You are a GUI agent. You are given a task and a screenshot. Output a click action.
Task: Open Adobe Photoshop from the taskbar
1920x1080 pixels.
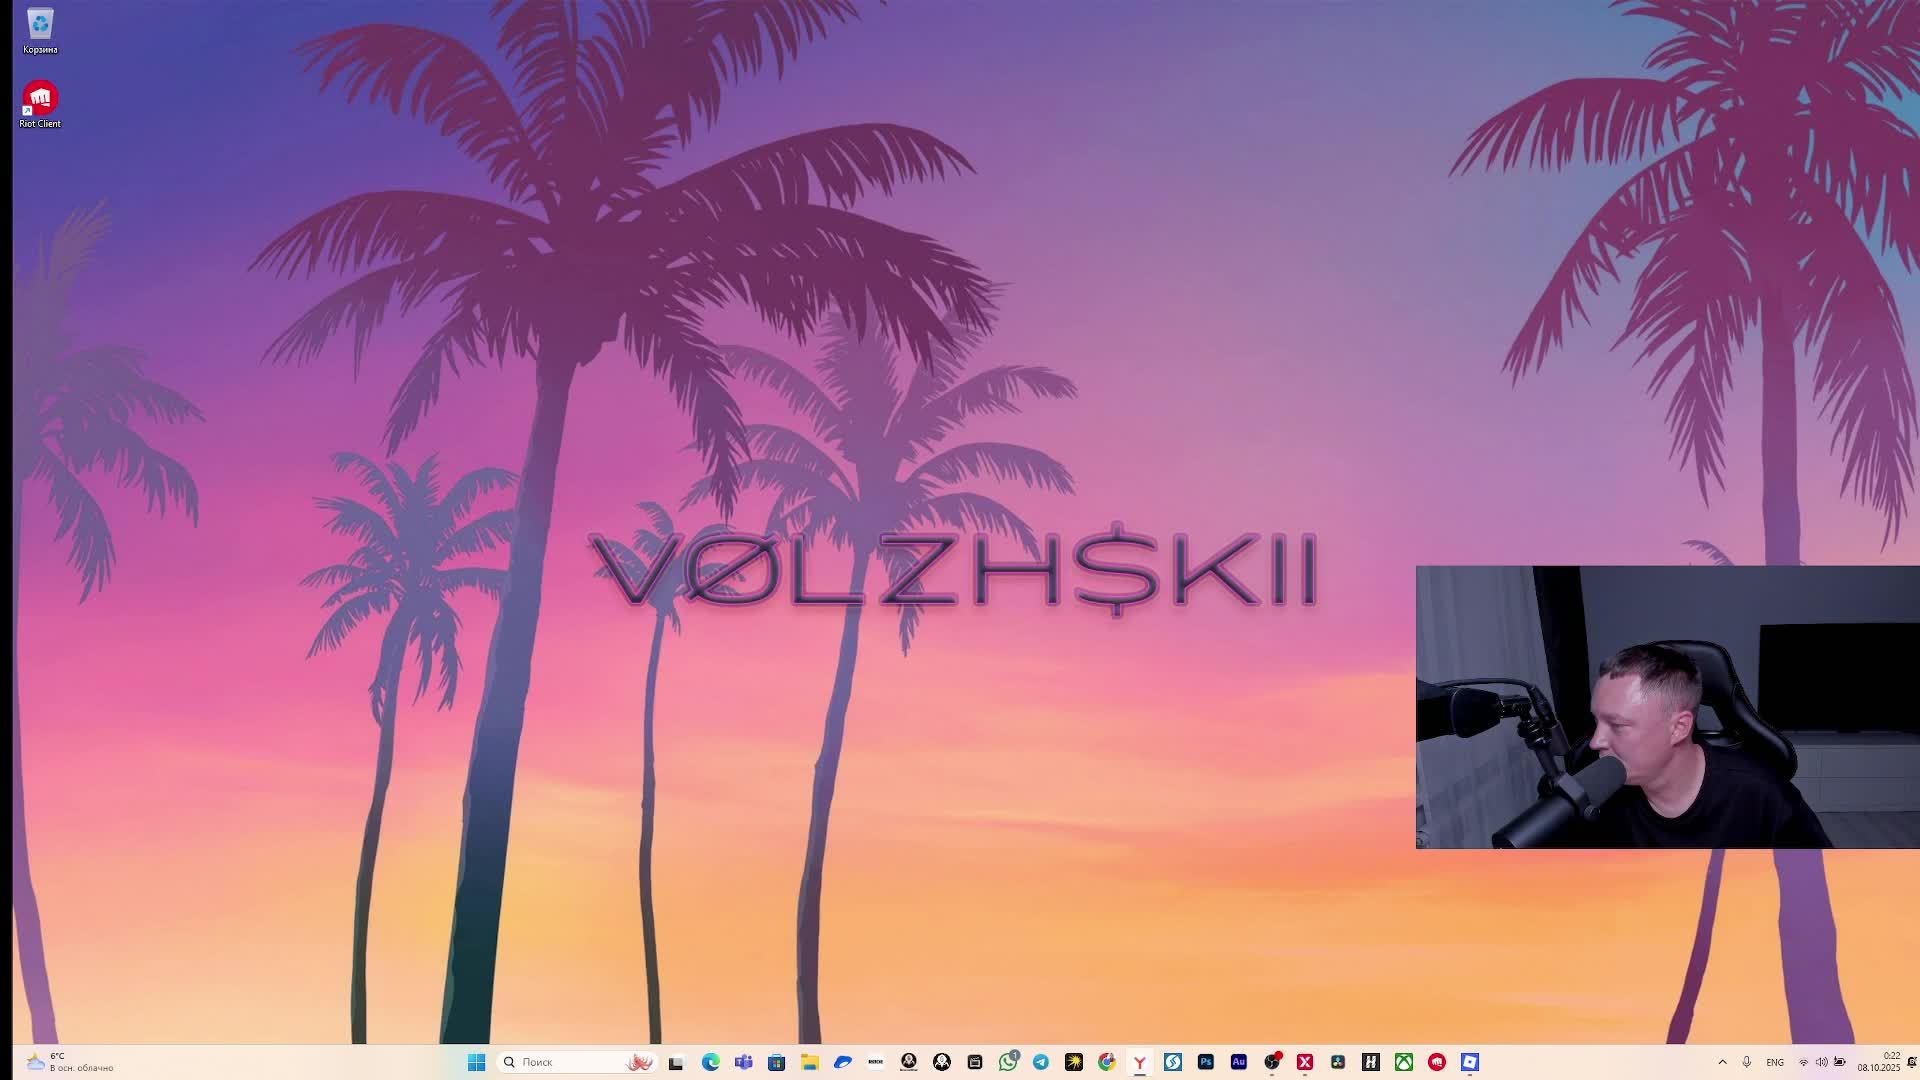(1206, 1062)
